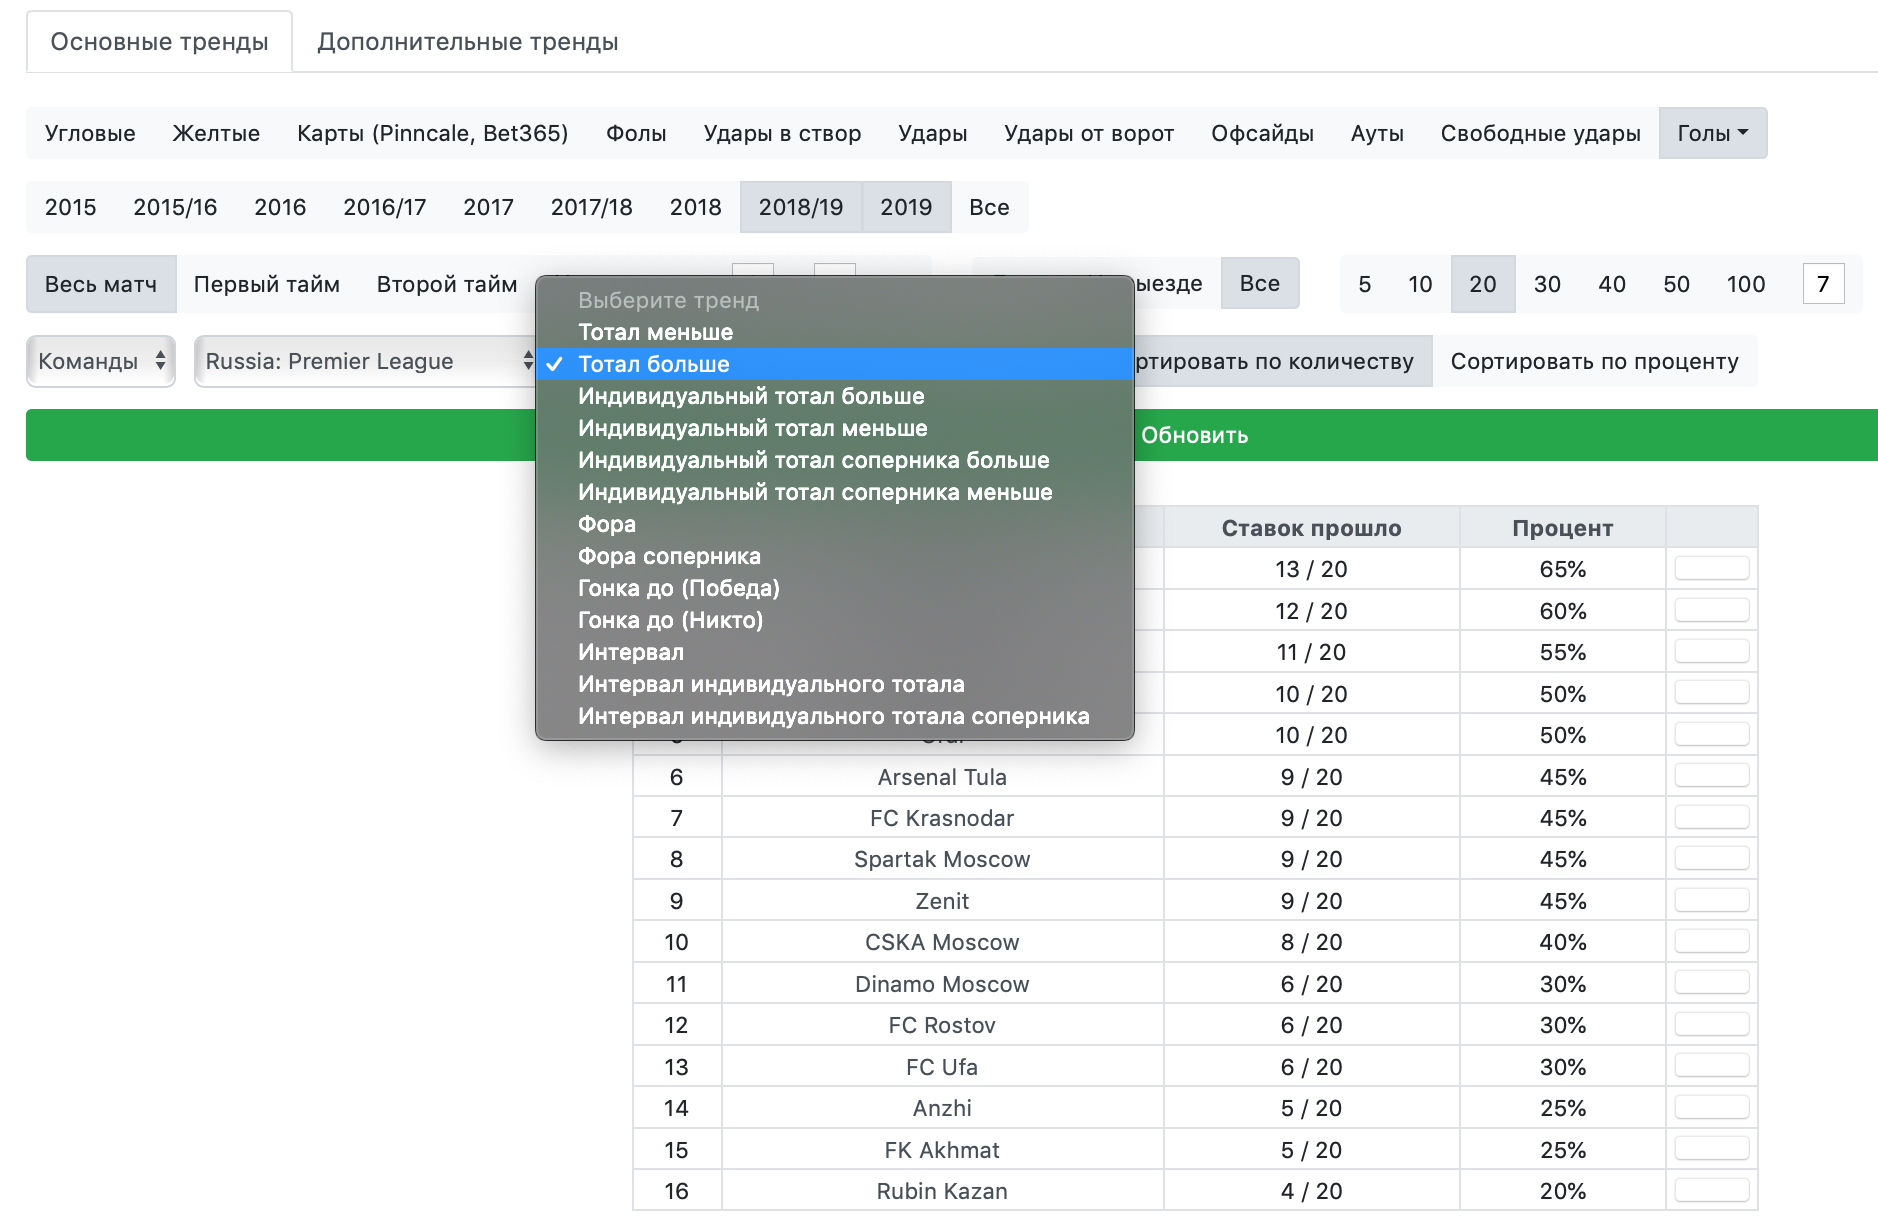The image size is (1878, 1232).
Task: Set last matches count to 20
Action: click(1483, 284)
